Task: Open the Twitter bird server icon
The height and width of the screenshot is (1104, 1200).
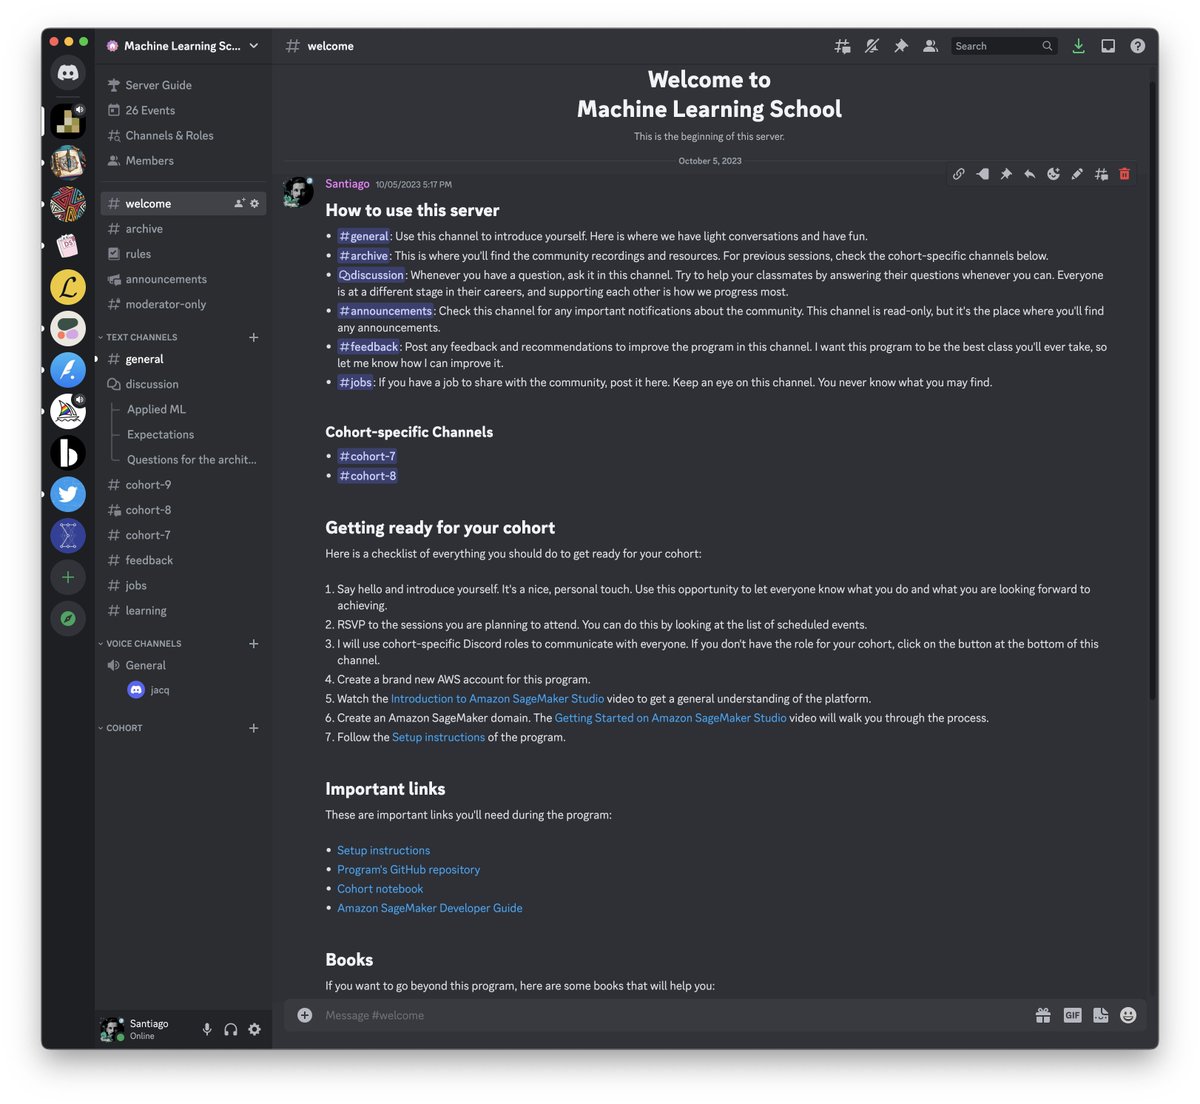Action: [68, 494]
